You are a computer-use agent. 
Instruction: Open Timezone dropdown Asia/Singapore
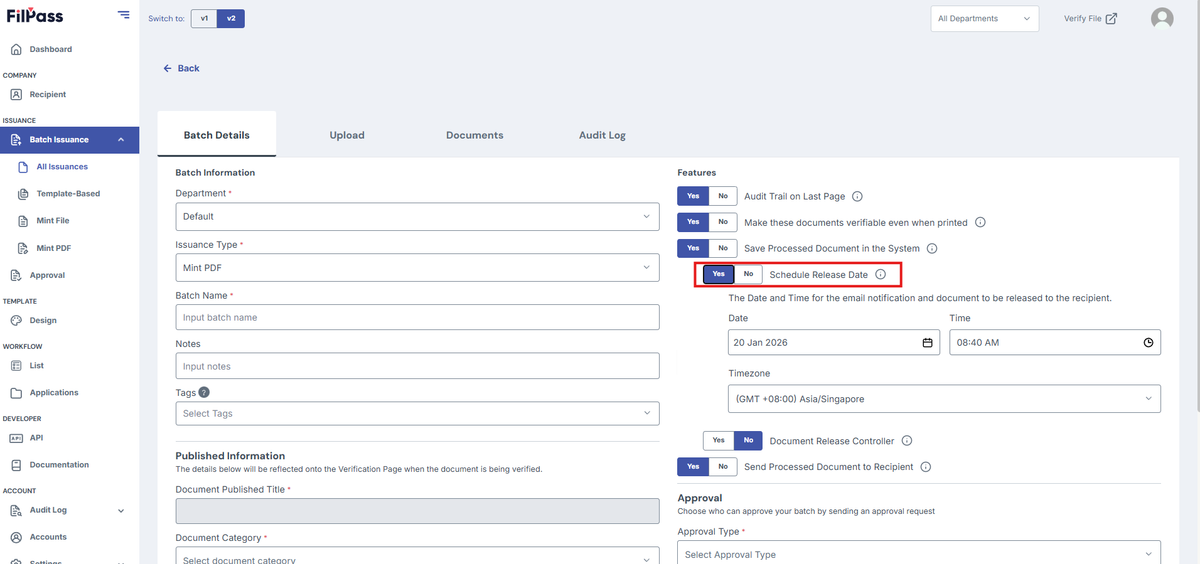[x=944, y=399]
